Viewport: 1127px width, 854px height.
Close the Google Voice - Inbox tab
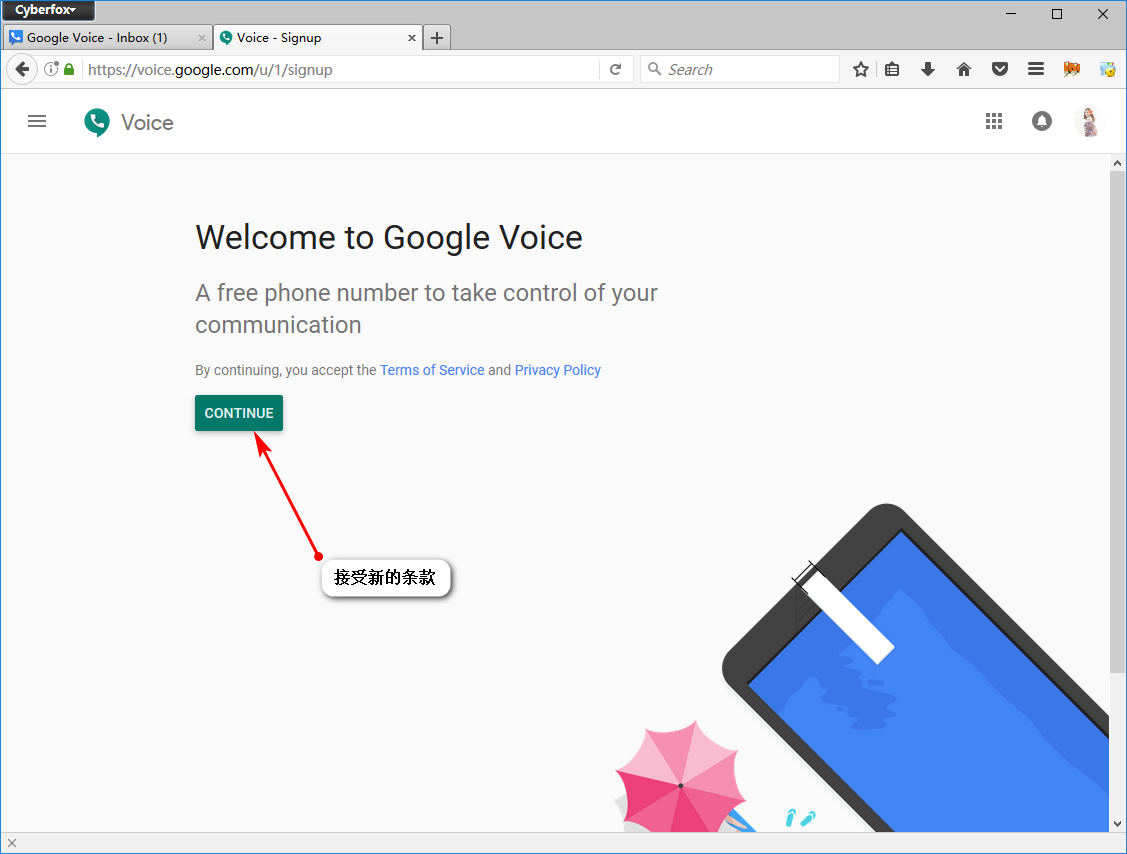[201, 38]
